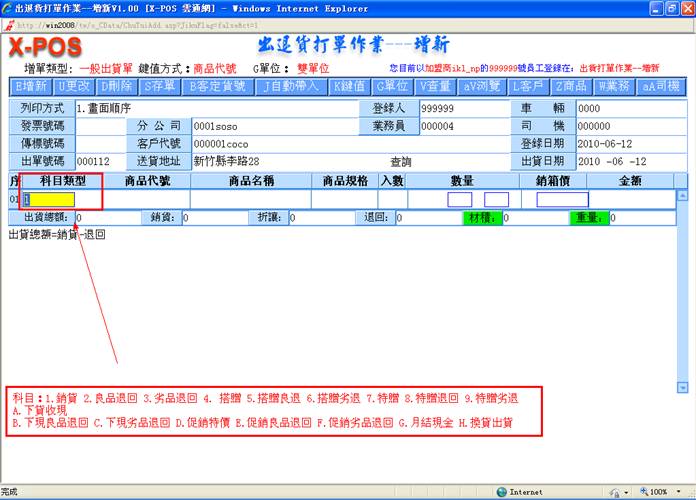Open the V查量 quantity lookup

coord(436,86)
